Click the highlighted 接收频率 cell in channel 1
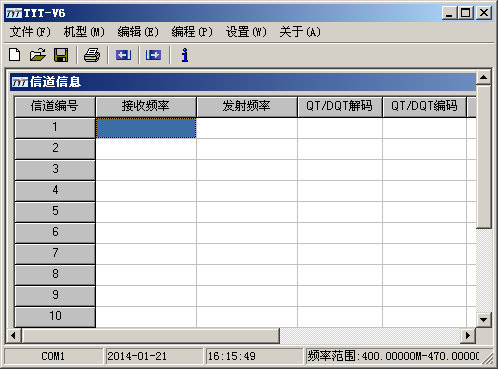Viewport: 498px width, 369px height. [x=146, y=128]
